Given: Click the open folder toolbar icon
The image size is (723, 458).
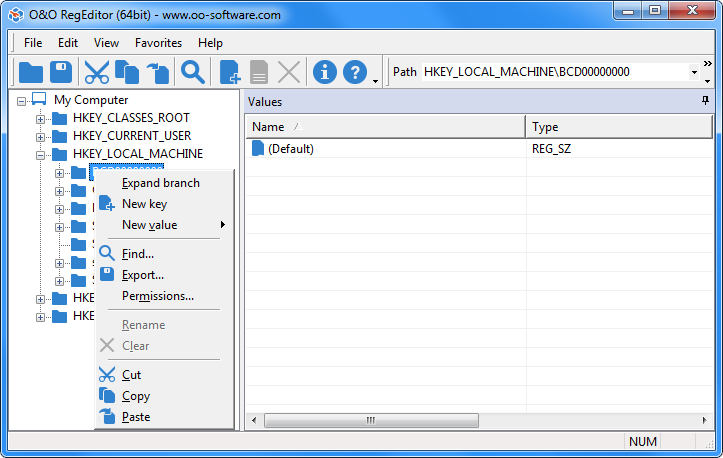Looking at the screenshot, I should click(31, 72).
